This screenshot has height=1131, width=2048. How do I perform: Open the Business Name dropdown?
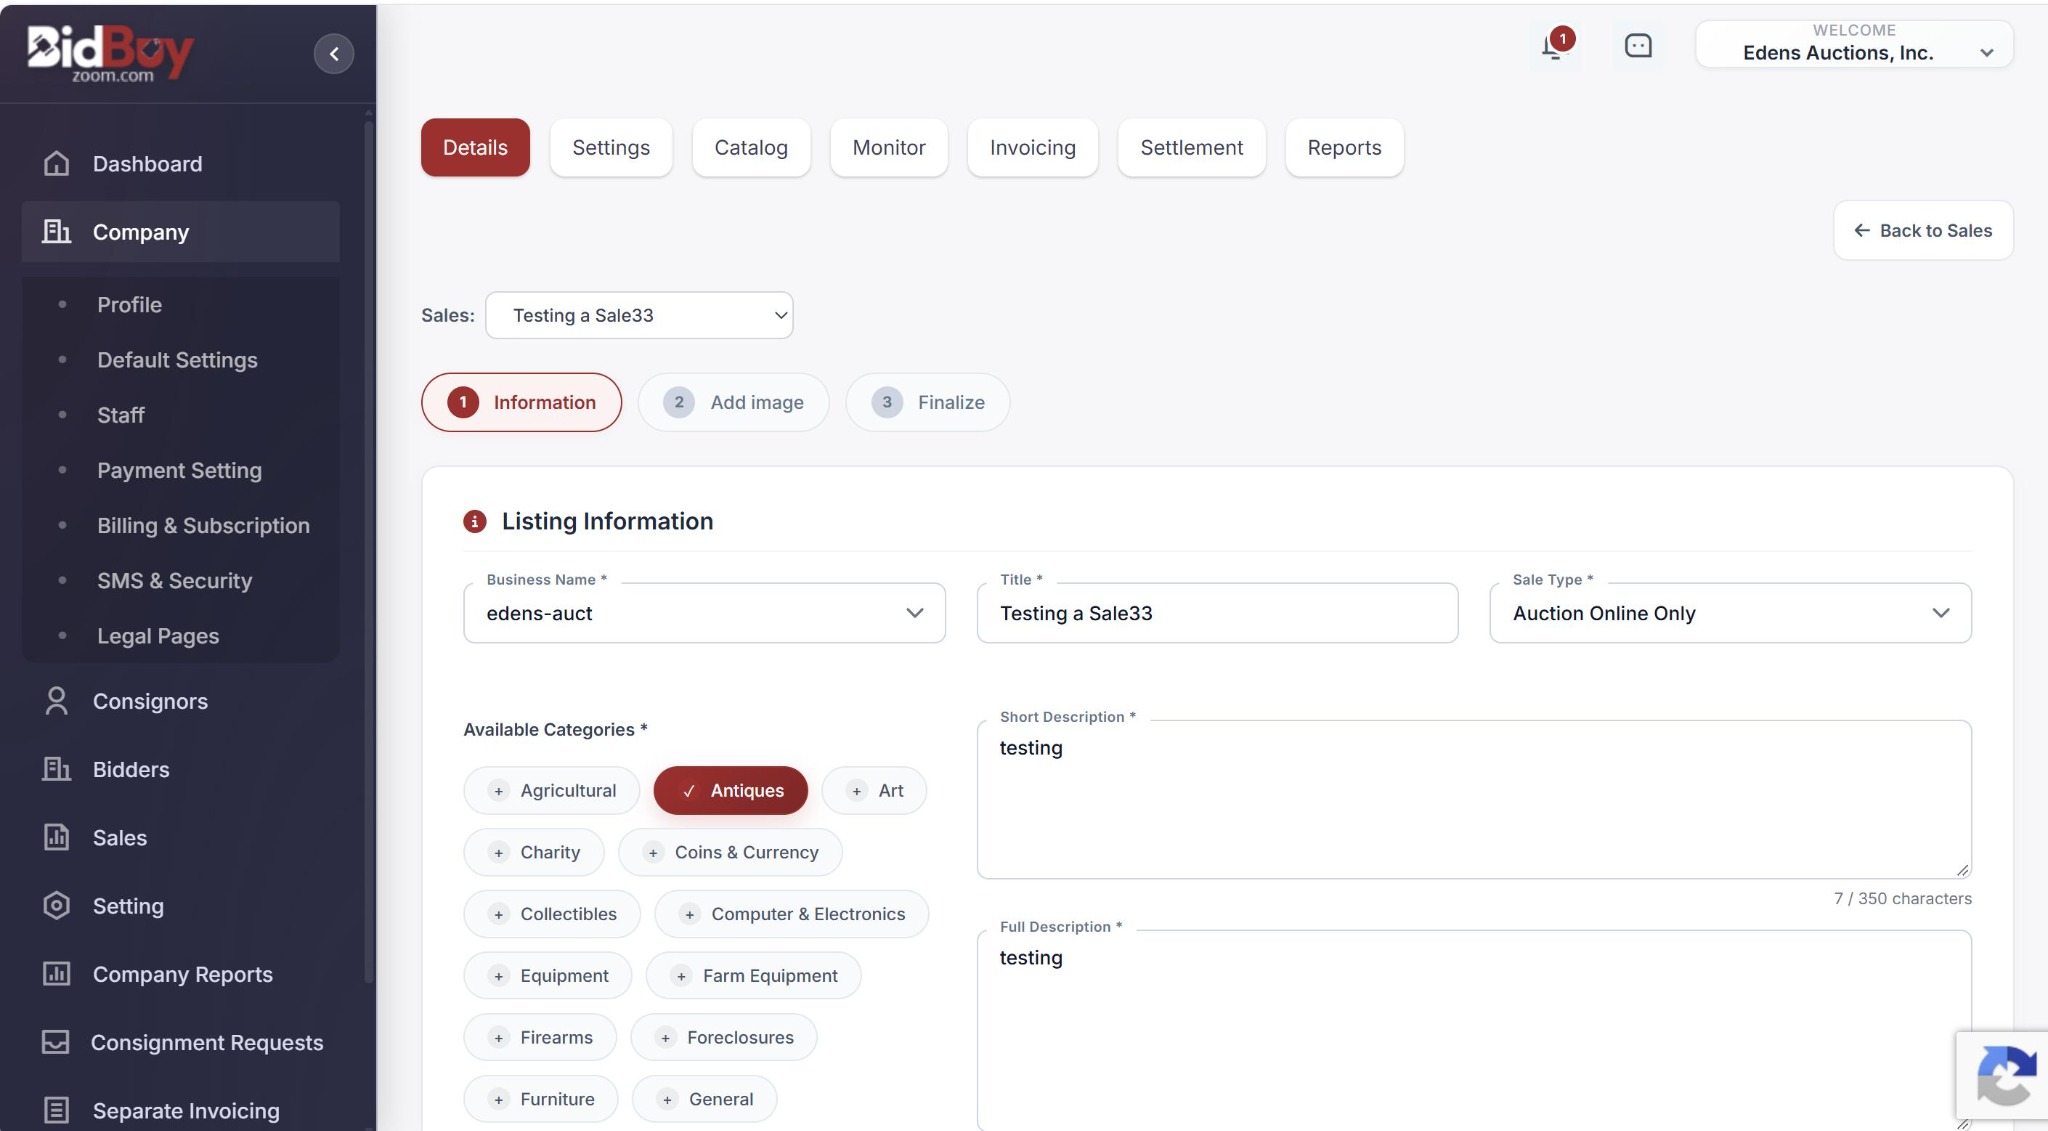click(x=704, y=613)
